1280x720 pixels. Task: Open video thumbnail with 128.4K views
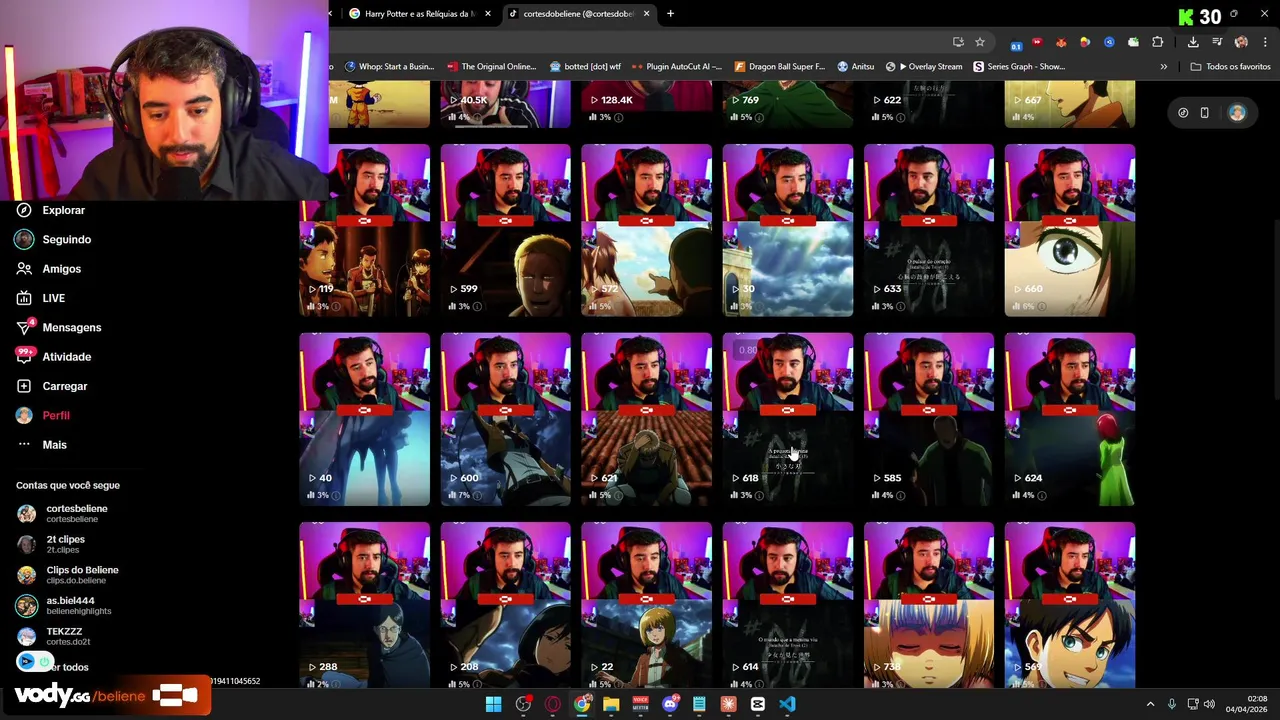point(647,104)
